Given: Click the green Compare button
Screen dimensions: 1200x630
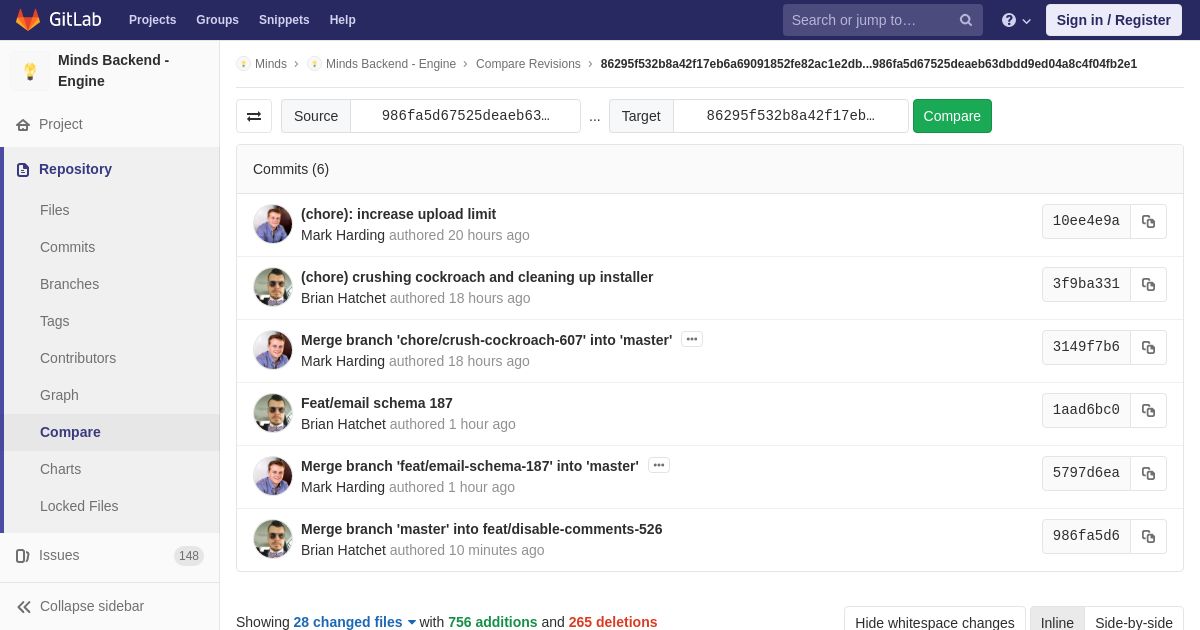Looking at the screenshot, I should pos(952,116).
